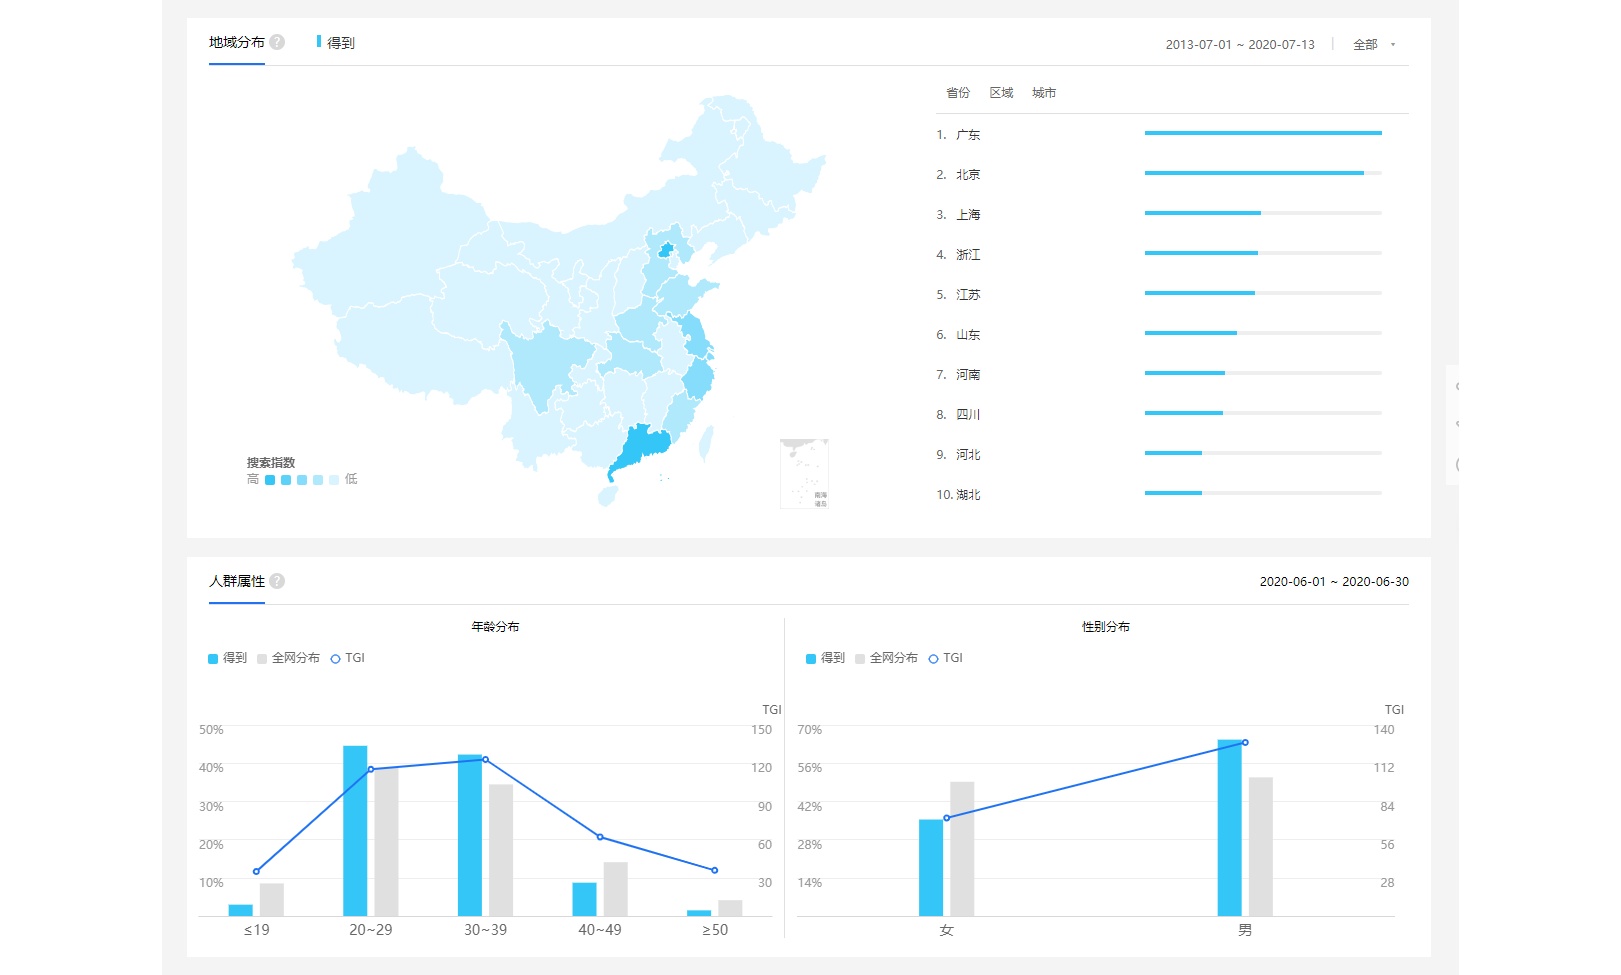Click the TGI line marker legend in 性别分布
Image resolution: width=1621 pixels, height=975 pixels.
coord(932,658)
